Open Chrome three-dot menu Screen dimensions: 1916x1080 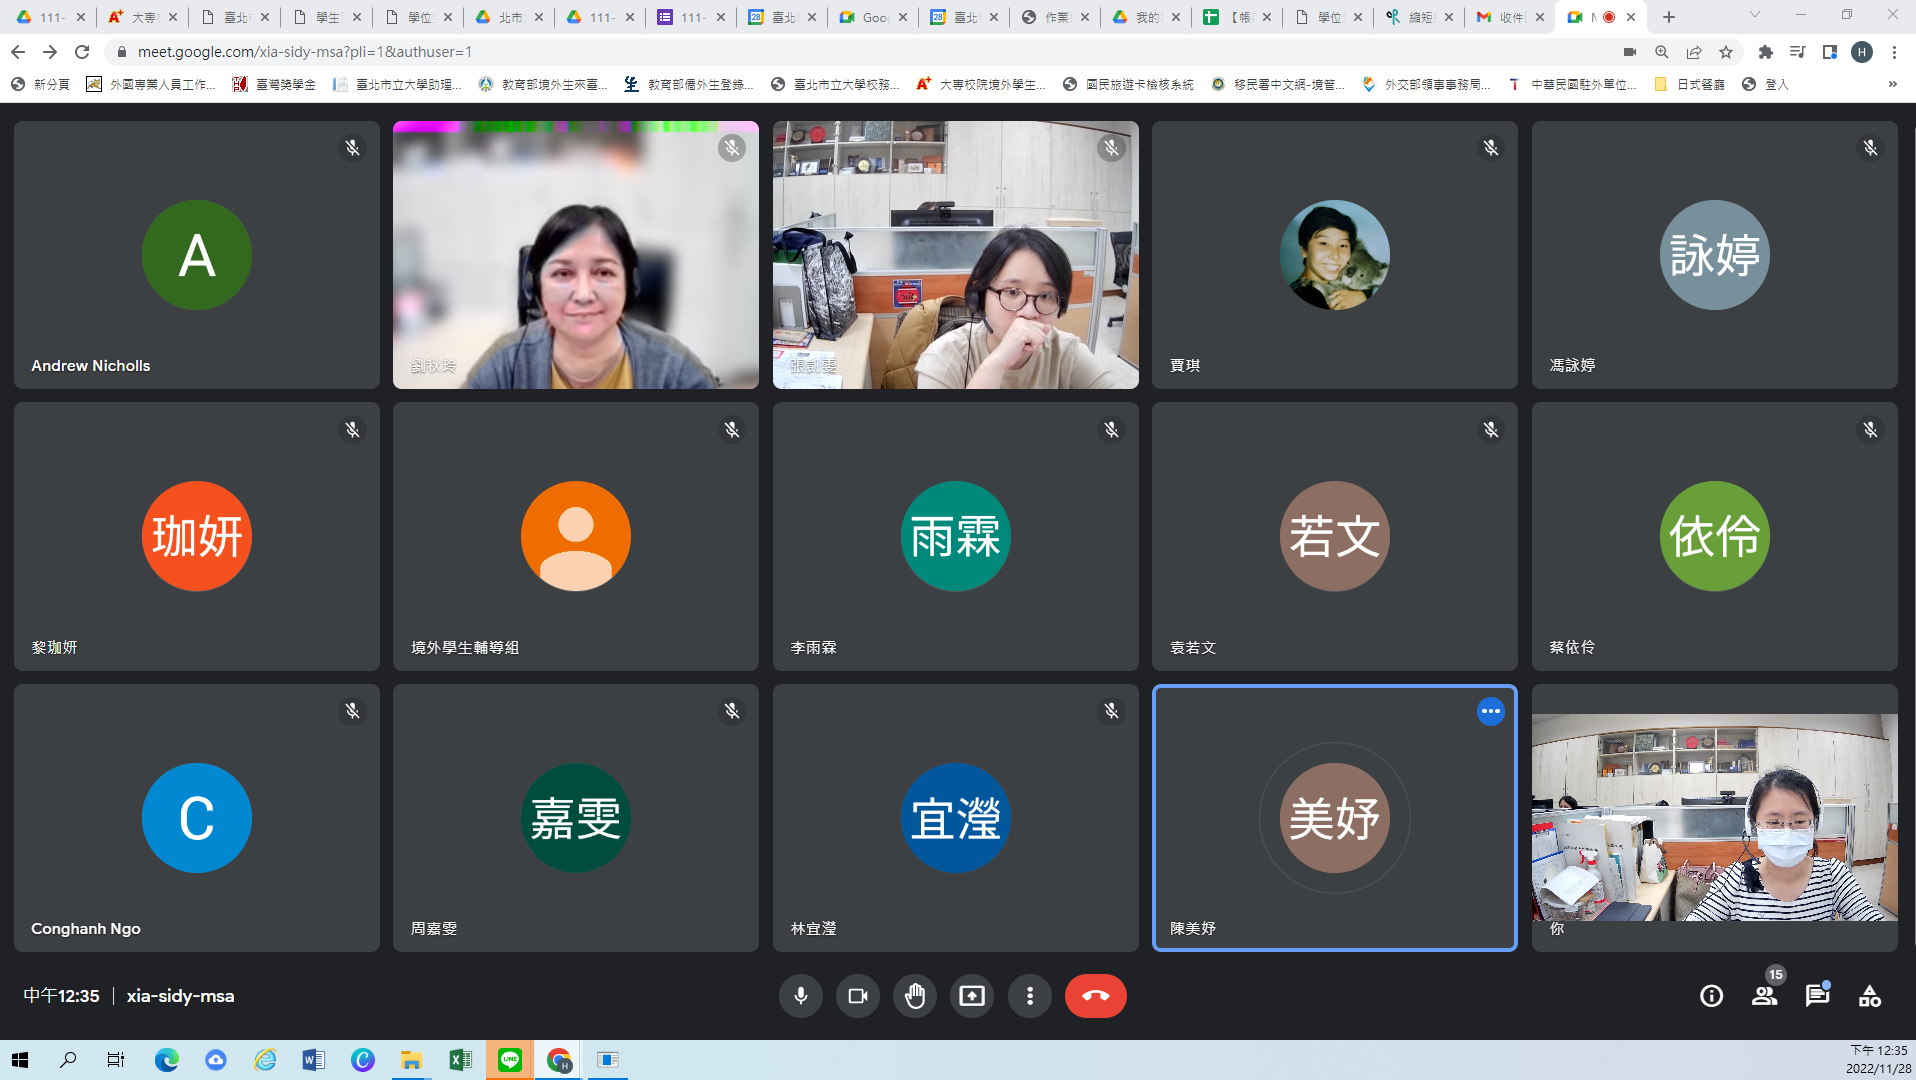[1894, 52]
